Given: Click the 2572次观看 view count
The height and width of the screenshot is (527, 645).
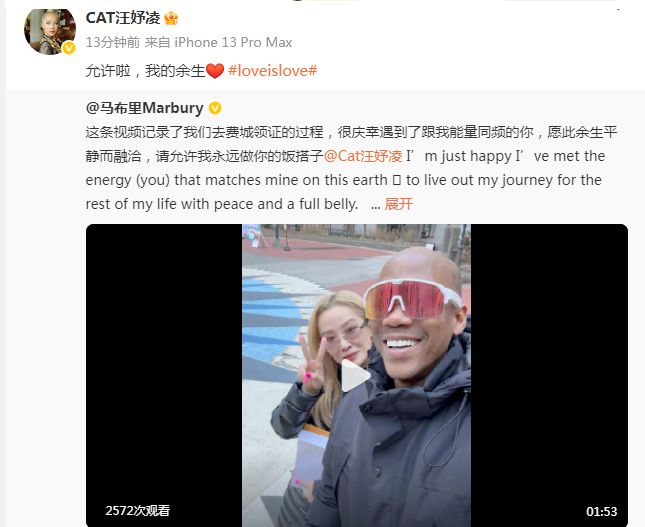Looking at the screenshot, I should point(137,511).
